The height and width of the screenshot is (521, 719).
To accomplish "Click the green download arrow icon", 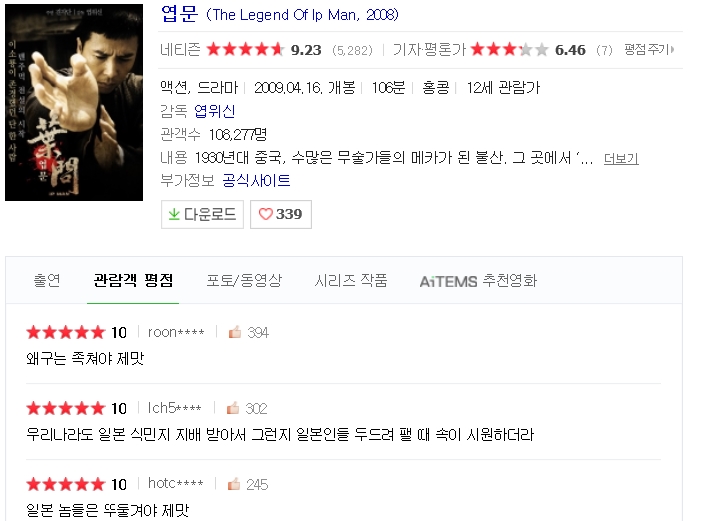I will tap(174, 214).
